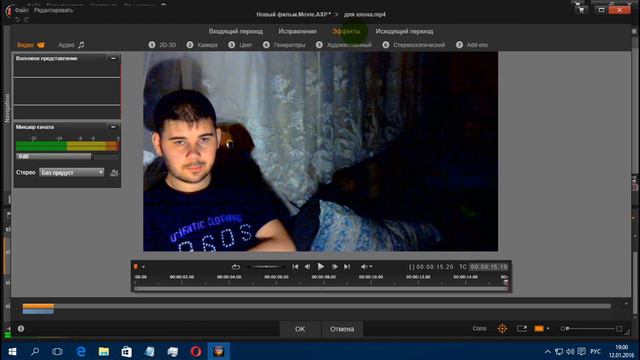Image resolution: width=640 pixels, height=360 pixels.
Task: Open marker dropdown arrow beside orange marker
Action: [x=143, y=267]
